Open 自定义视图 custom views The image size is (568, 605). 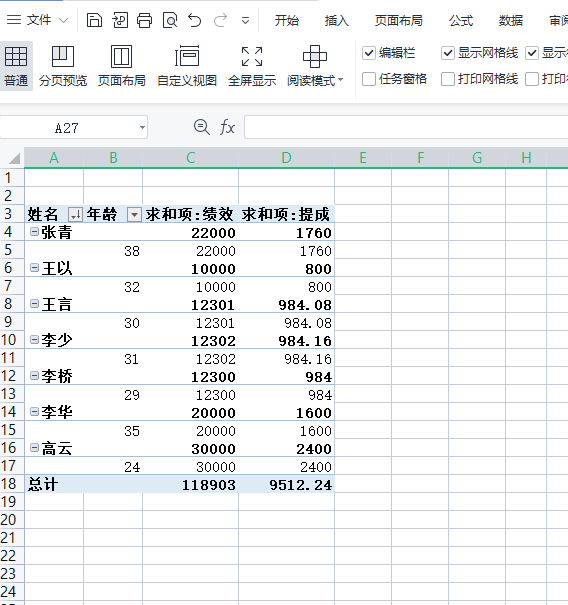click(x=187, y=66)
